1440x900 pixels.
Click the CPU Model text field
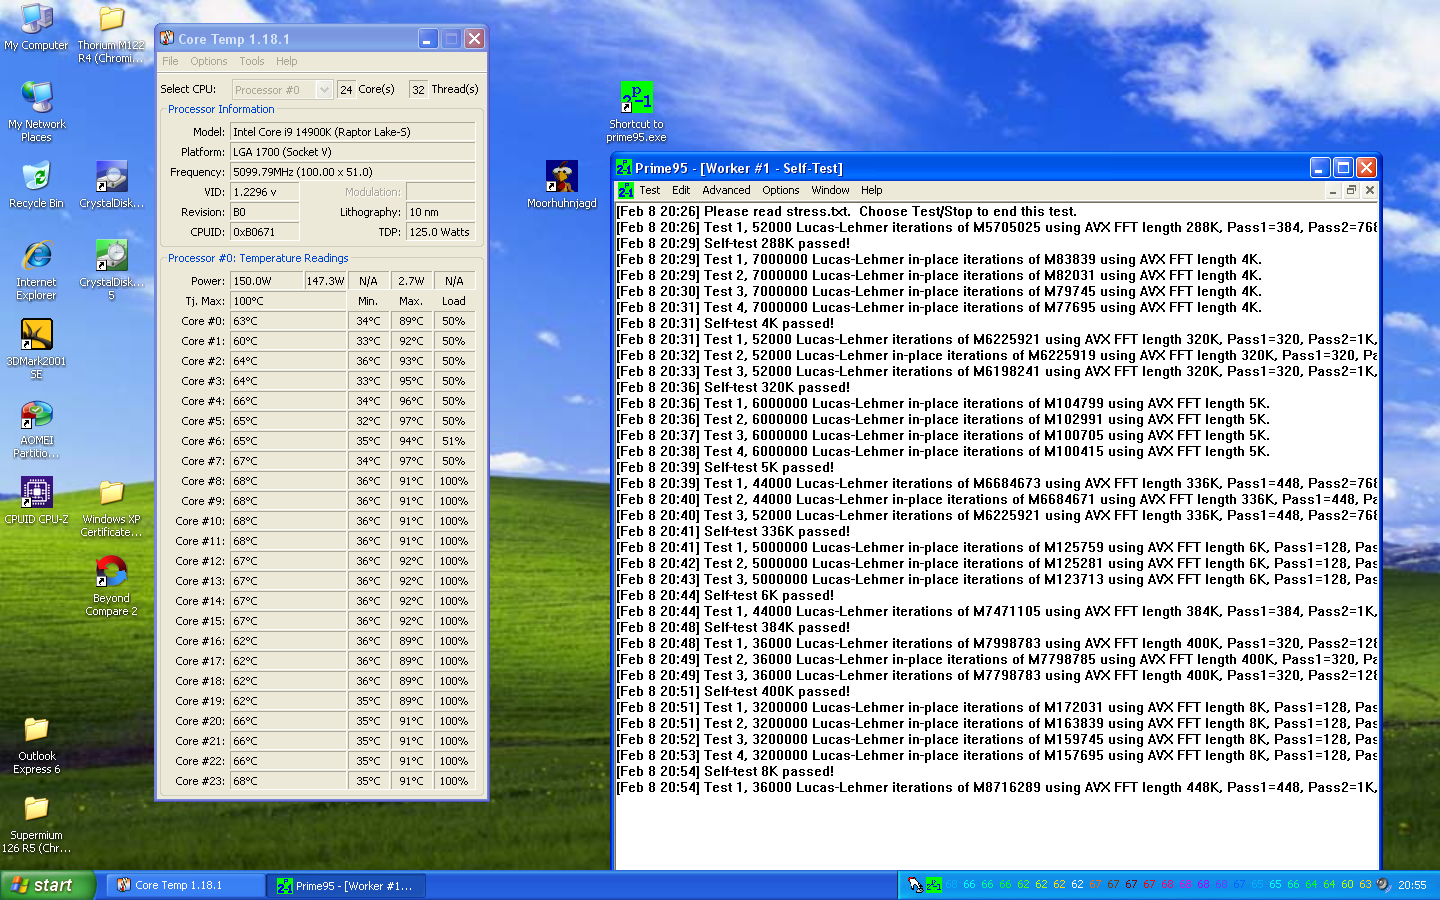pos(352,132)
